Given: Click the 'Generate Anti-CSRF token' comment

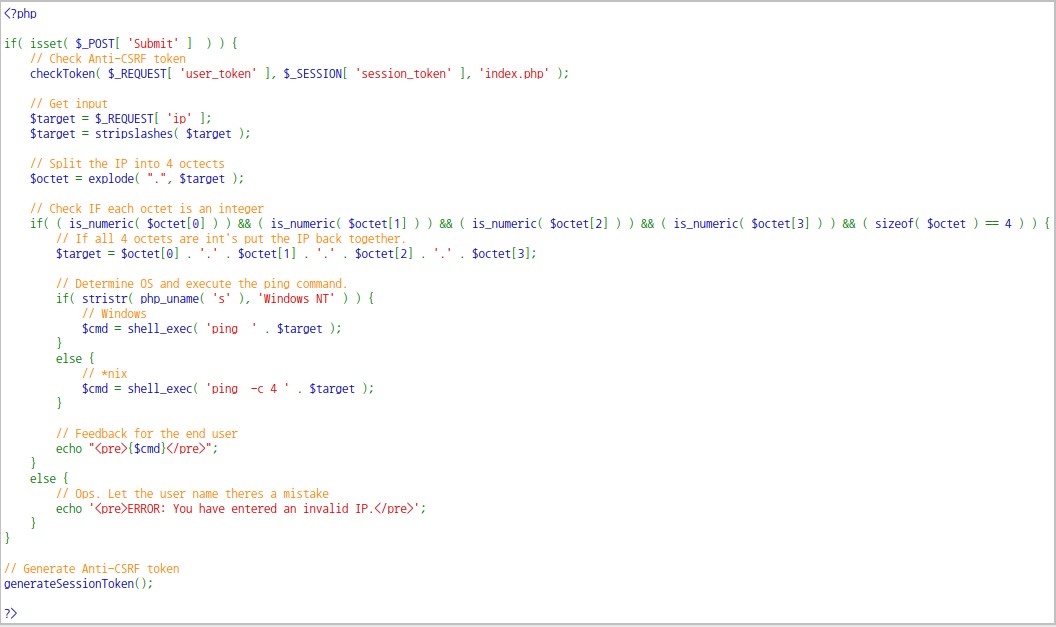Looking at the screenshot, I should click(92, 568).
